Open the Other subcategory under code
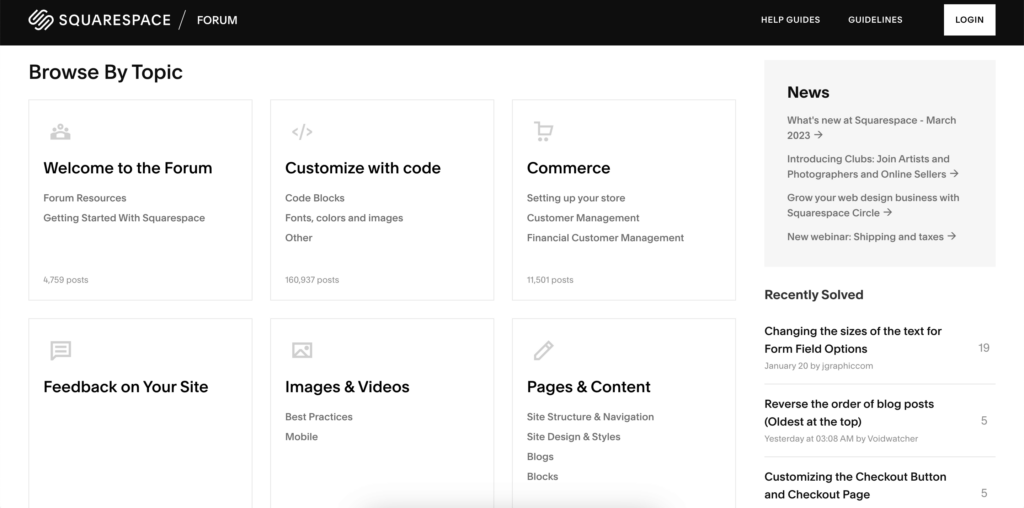The image size is (1024, 508). pyautogui.click(x=298, y=238)
